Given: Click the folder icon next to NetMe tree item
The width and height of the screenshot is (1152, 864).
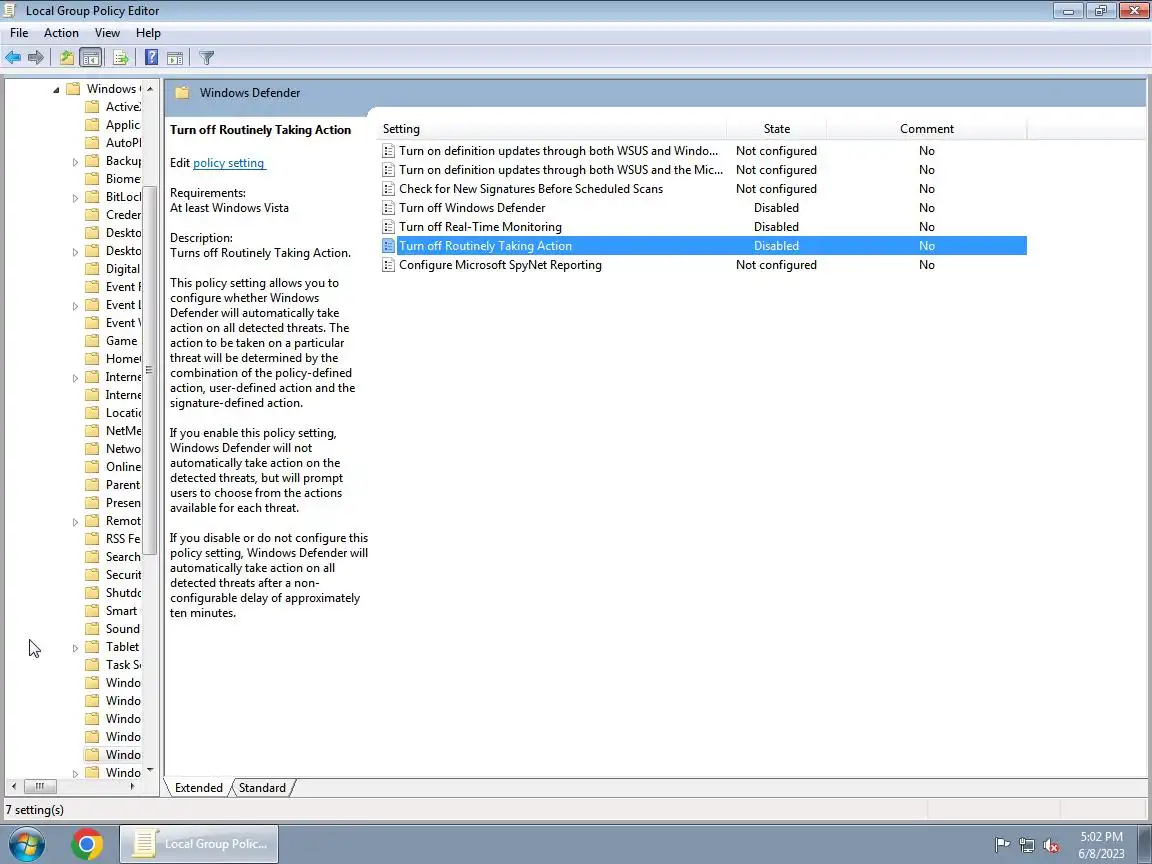Looking at the screenshot, I should pos(92,431).
